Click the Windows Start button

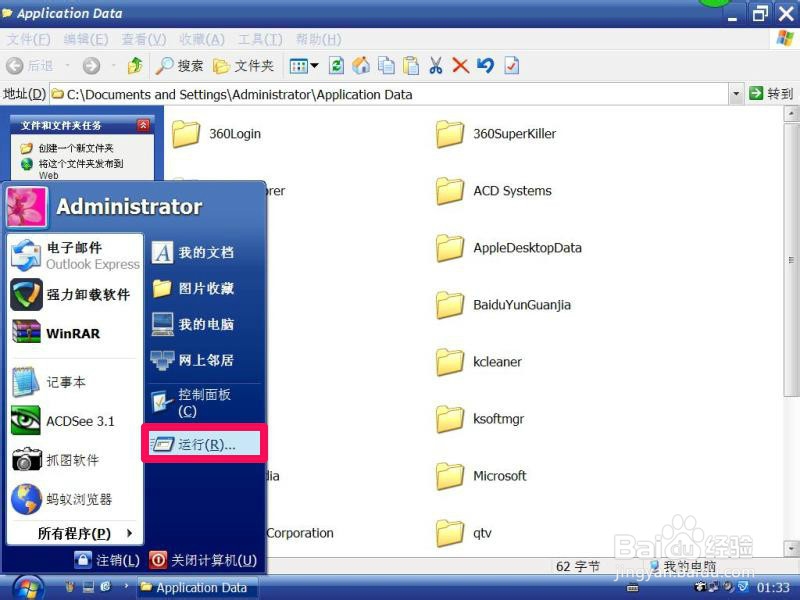pyautogui.click(x=28, y=587)
